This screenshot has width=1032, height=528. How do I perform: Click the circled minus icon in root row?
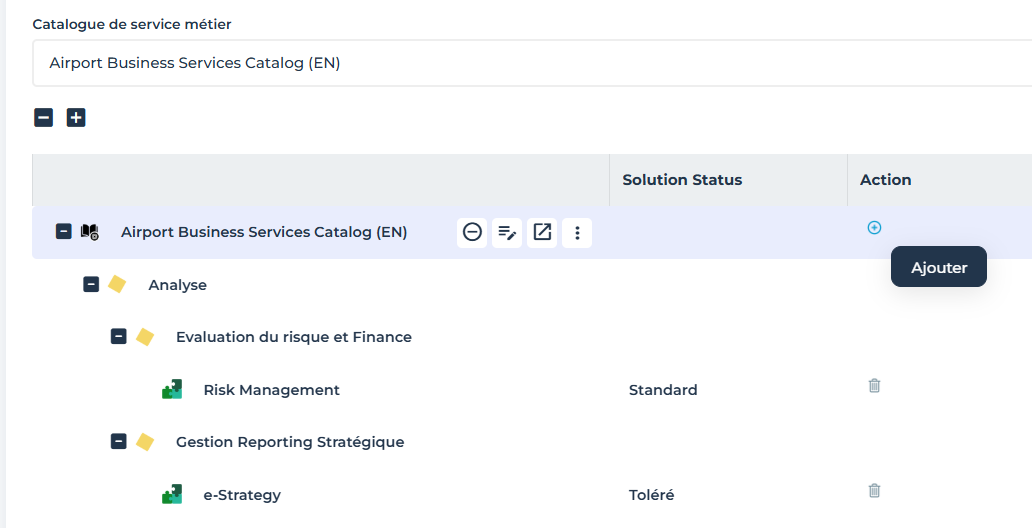472,233
